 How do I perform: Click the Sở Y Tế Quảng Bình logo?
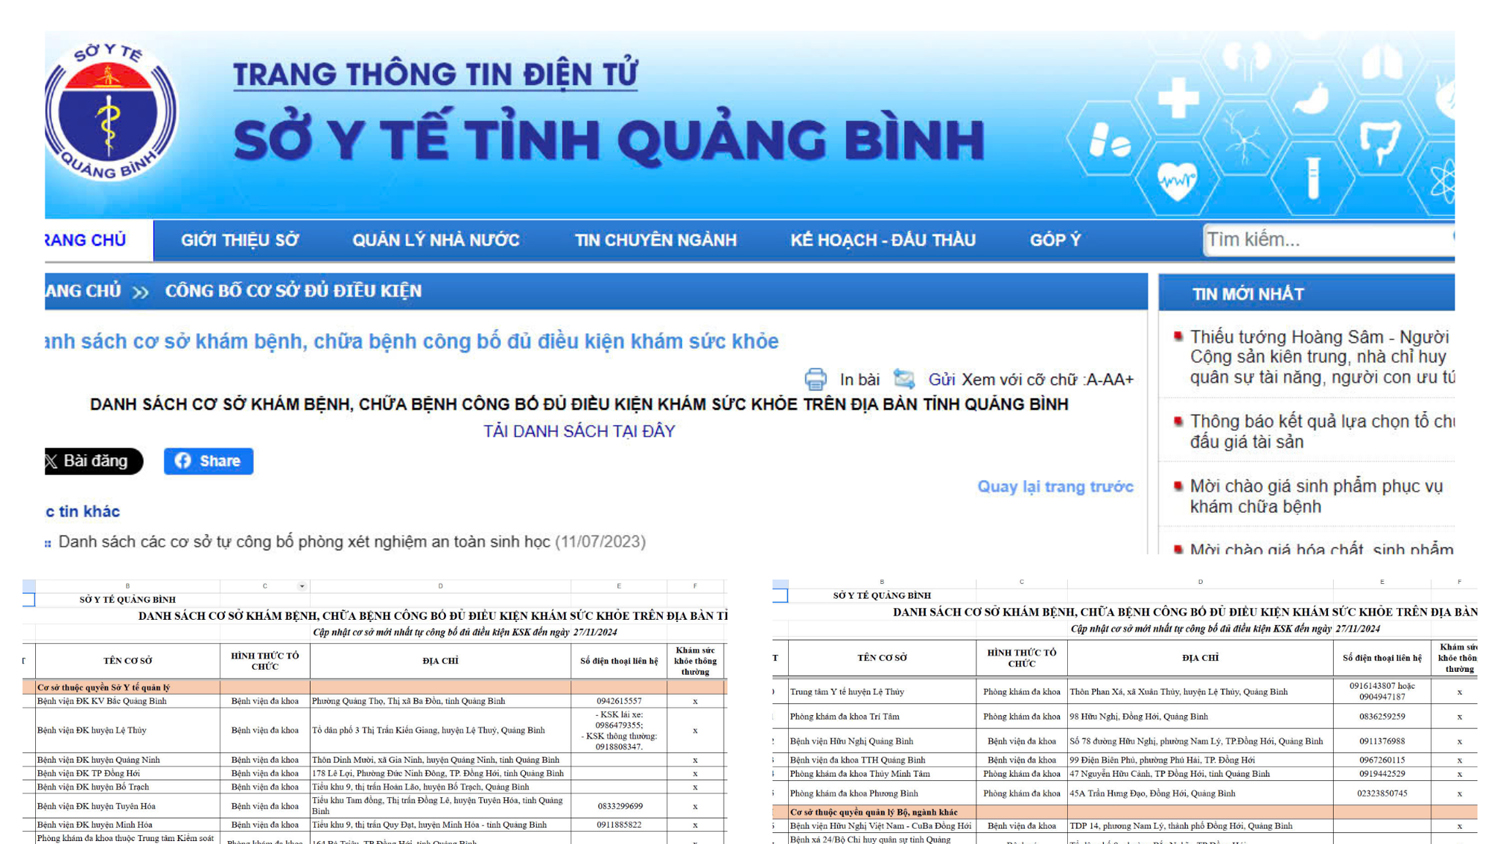tap(110, 112)
